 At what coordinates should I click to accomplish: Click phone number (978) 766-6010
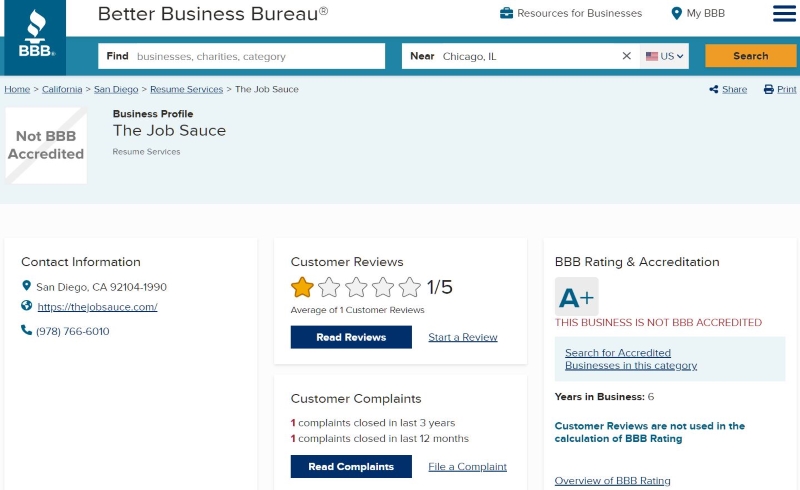coord(72,331)
